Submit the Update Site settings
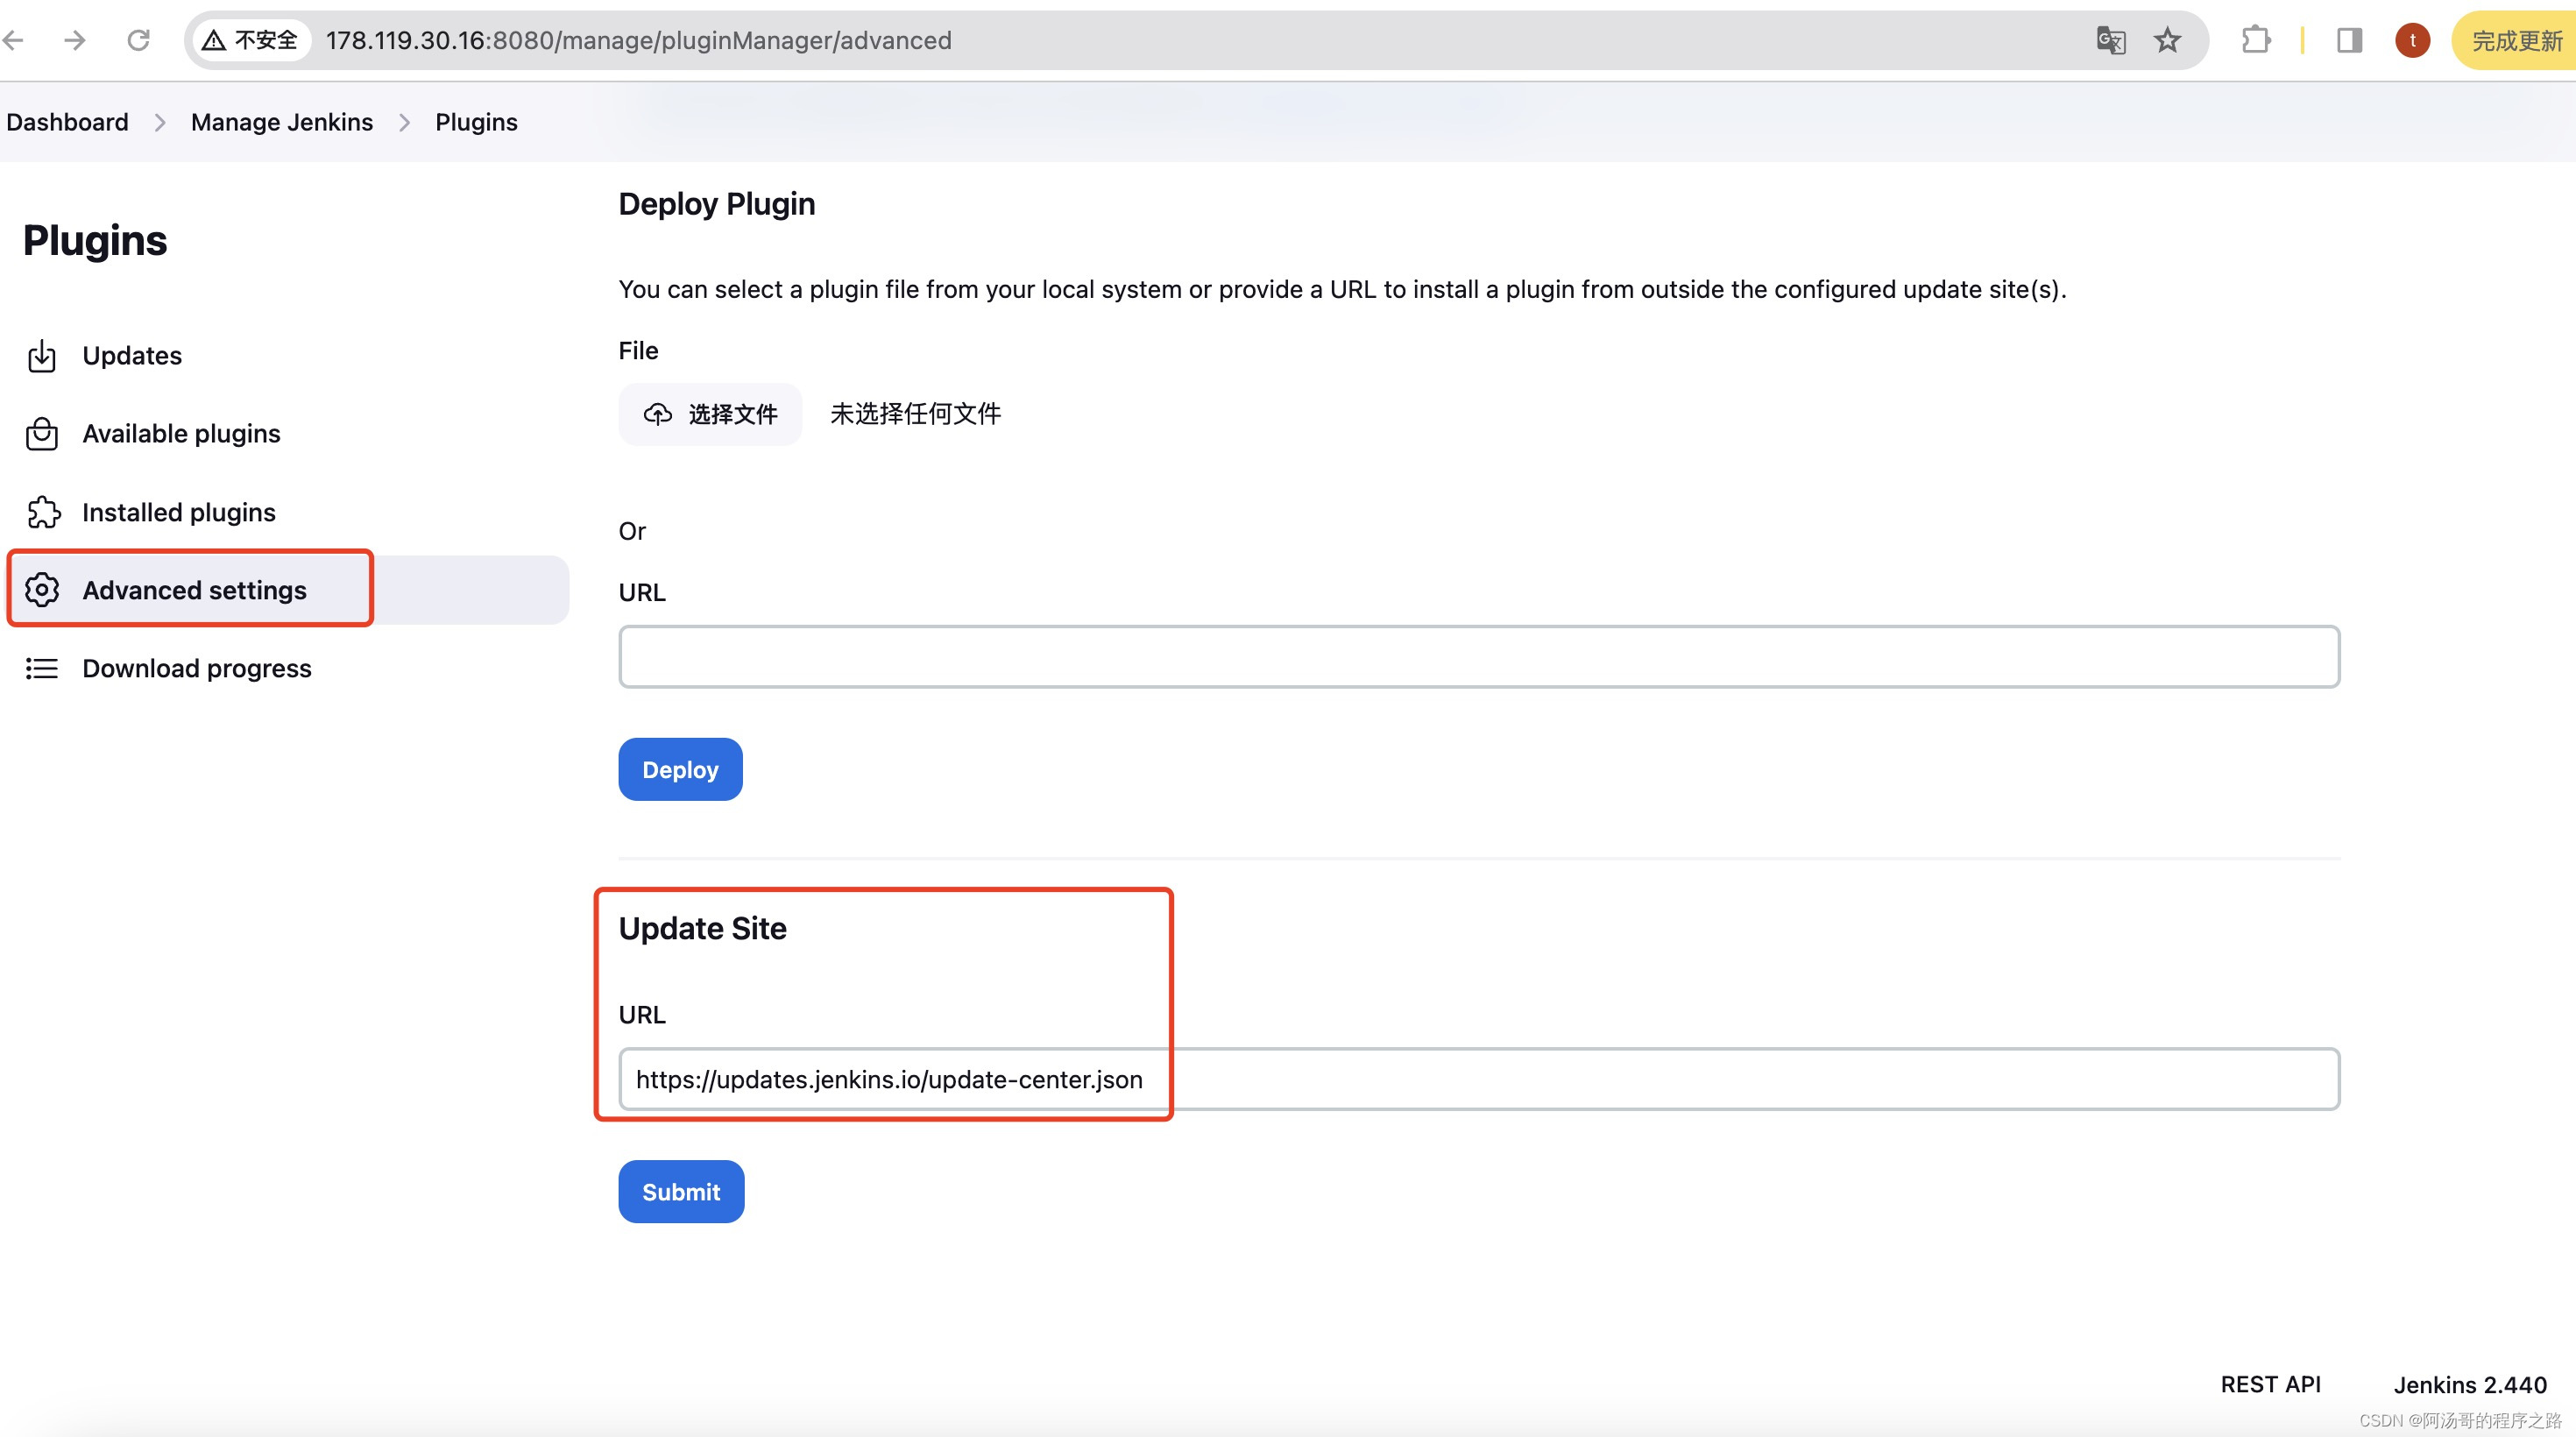Viewport: 2576px width, 1437px height. [x=681, y=1191]
